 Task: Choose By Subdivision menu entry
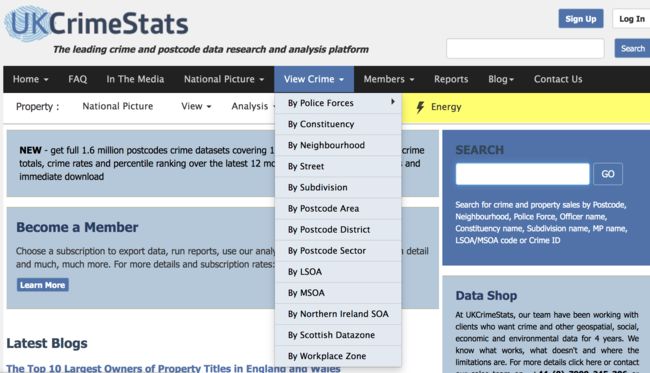(338, 187)
